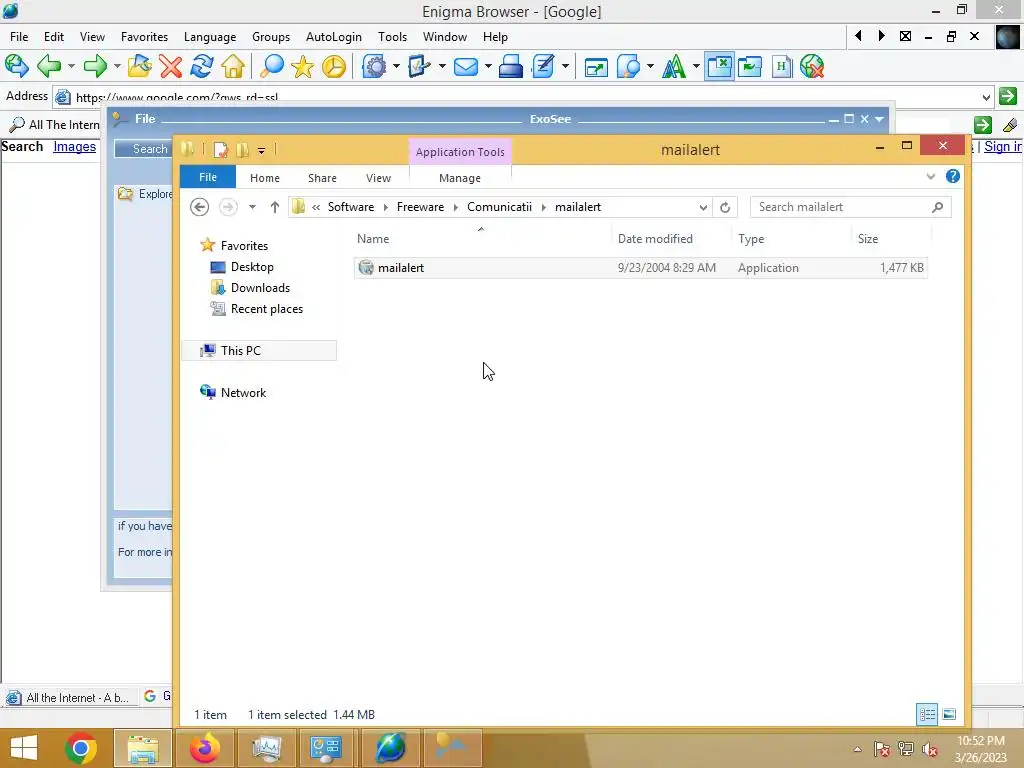Click the open-folder with arrow toolbar icon
The width and height of the screenshot is (1024, 768).
[x=139, y=66]
